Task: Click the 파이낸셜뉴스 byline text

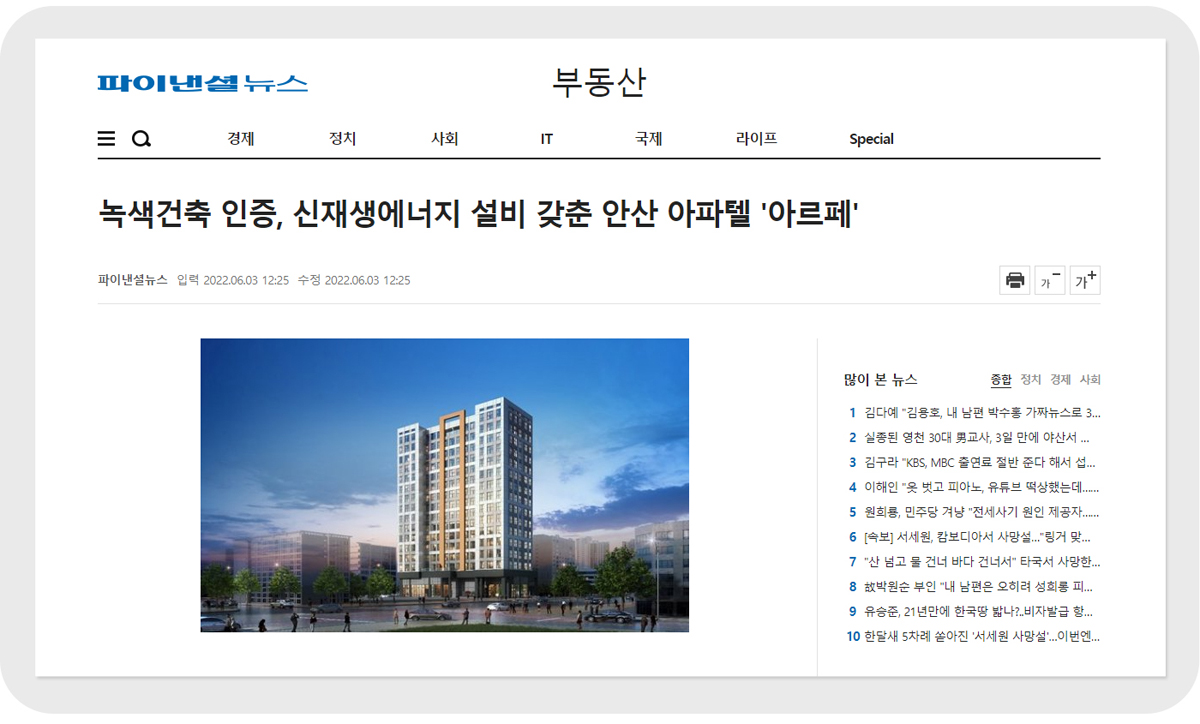Action: (132, 280)
